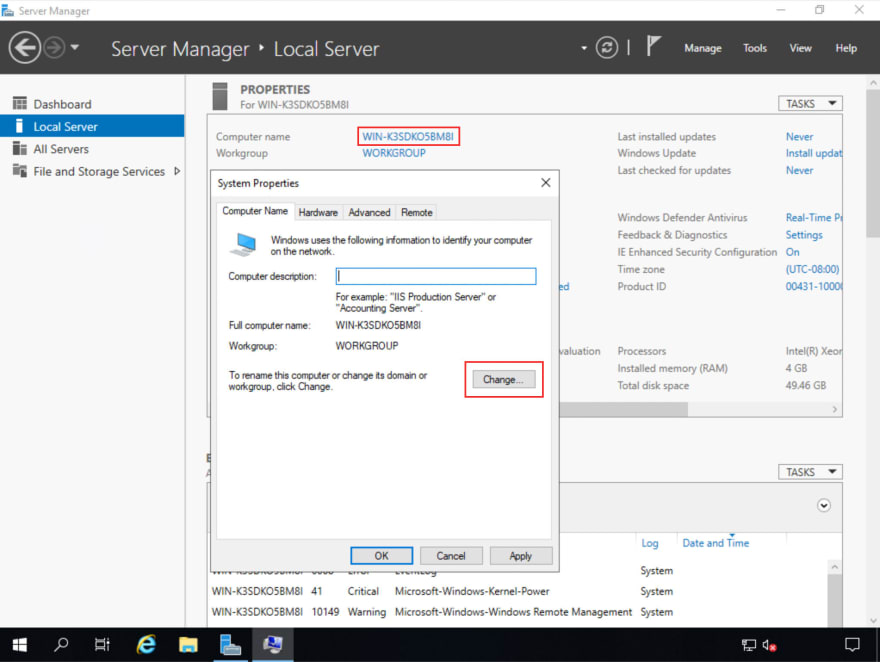
Task: Click OK in System Properties dialog
Action: coord(382,556)
